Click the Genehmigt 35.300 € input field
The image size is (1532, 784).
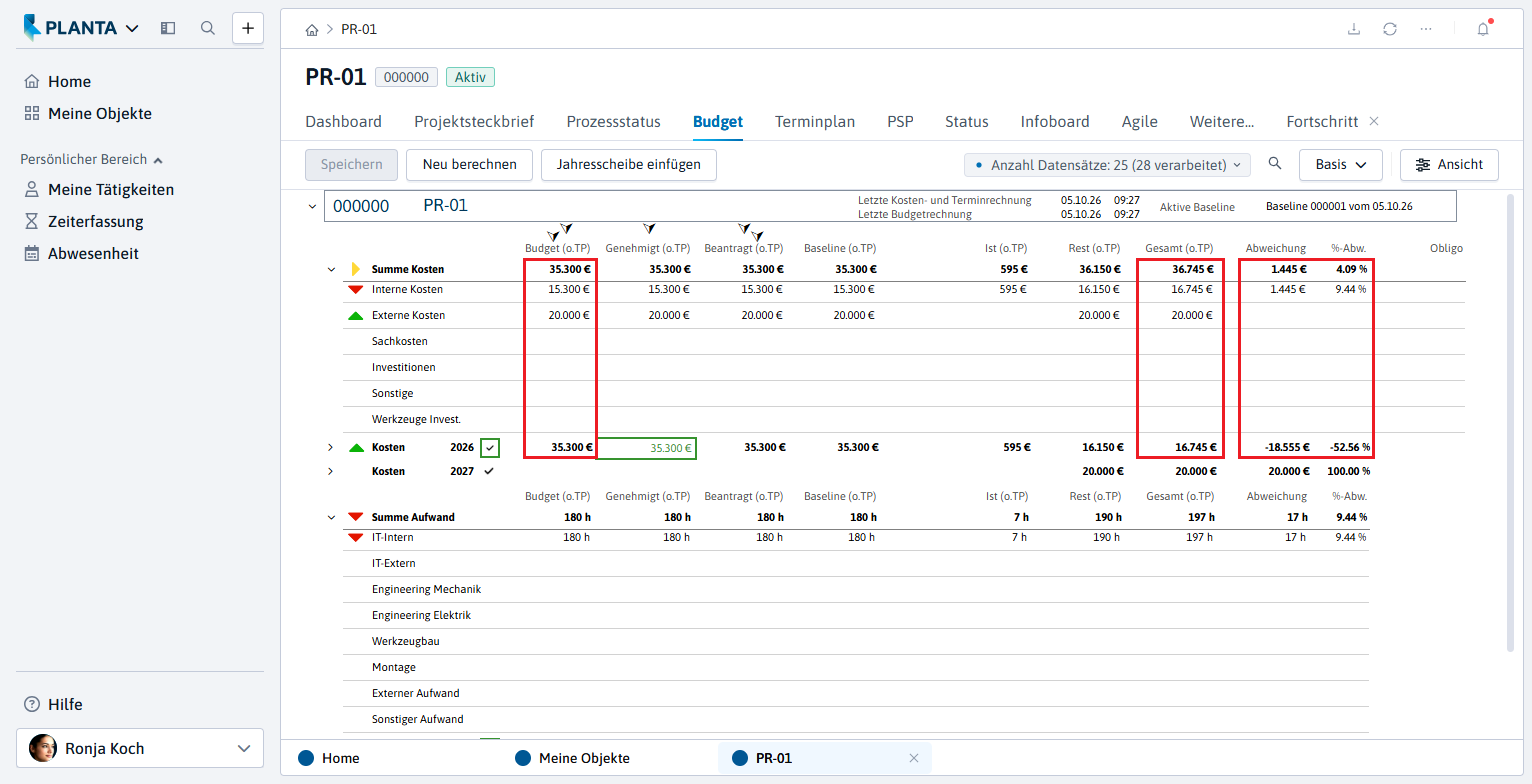pos(647,448)
